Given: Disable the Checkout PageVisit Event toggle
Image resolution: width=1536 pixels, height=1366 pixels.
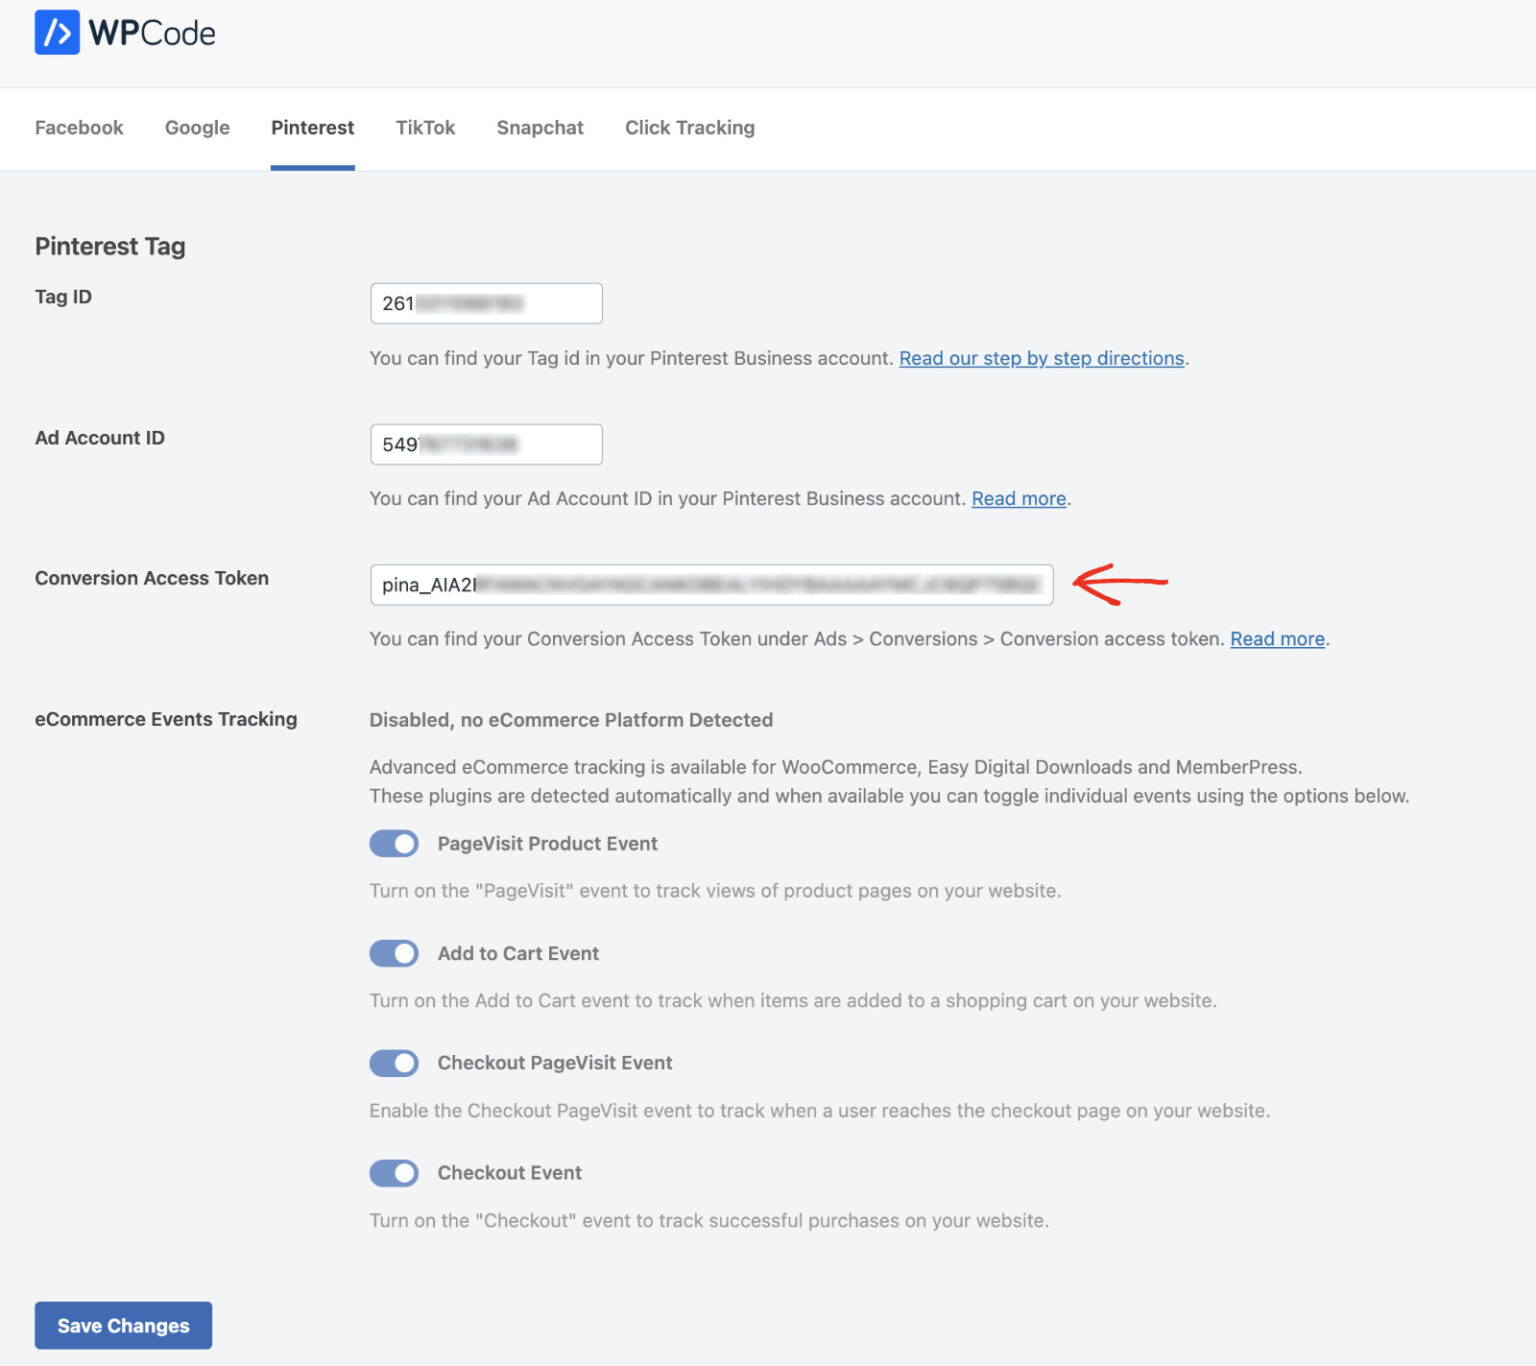Looking at the screenshot, I should [x=393, y=1063].
